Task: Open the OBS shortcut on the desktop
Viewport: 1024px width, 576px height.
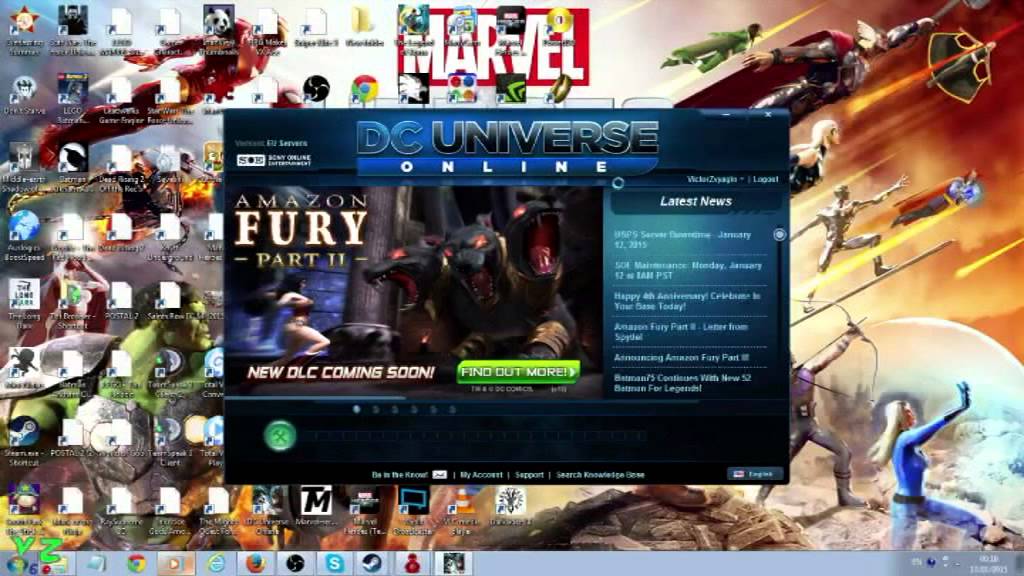Action: tap(315, 89)
